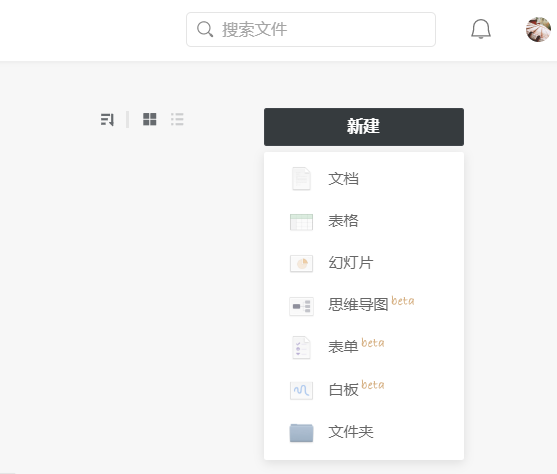
Task: Switch to list view
Action: click(x=177, y=119)
